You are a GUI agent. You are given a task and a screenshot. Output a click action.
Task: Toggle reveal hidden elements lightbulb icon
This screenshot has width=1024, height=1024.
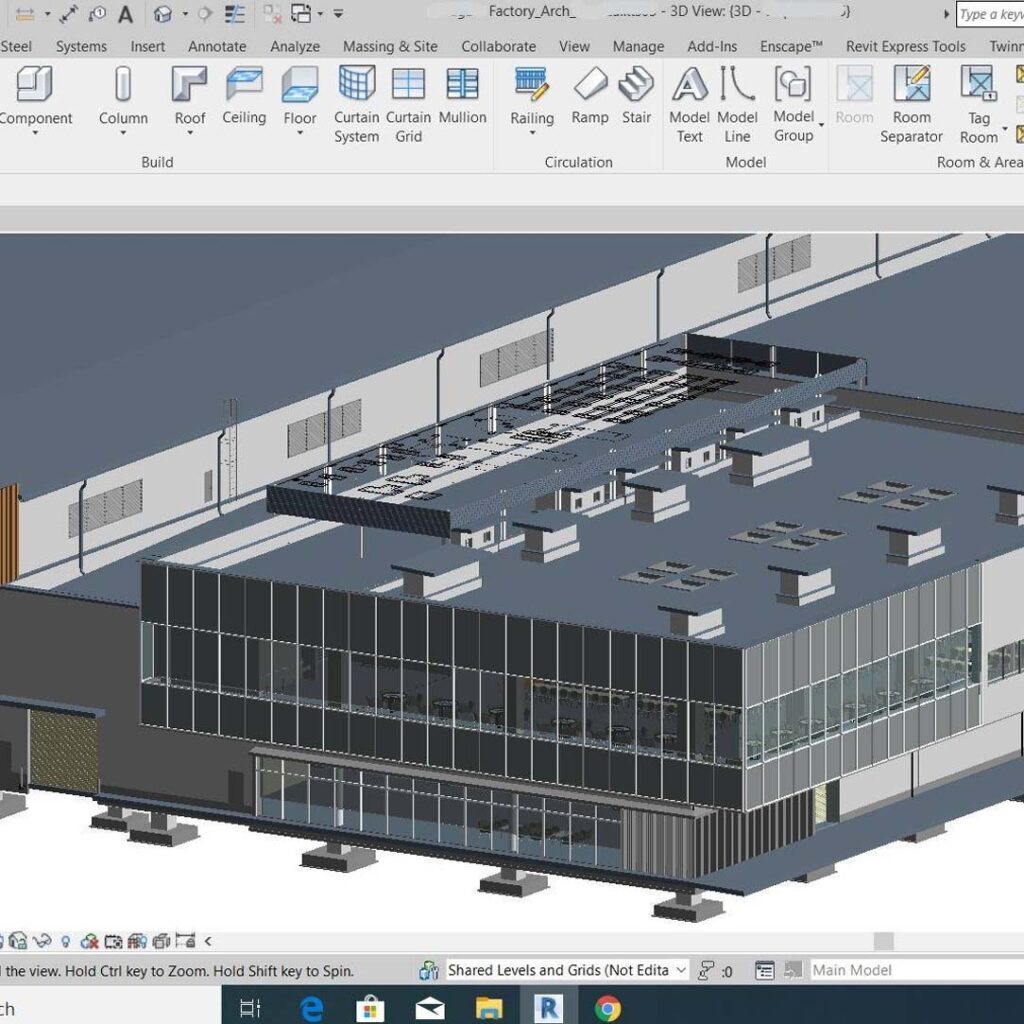[66, 941]
